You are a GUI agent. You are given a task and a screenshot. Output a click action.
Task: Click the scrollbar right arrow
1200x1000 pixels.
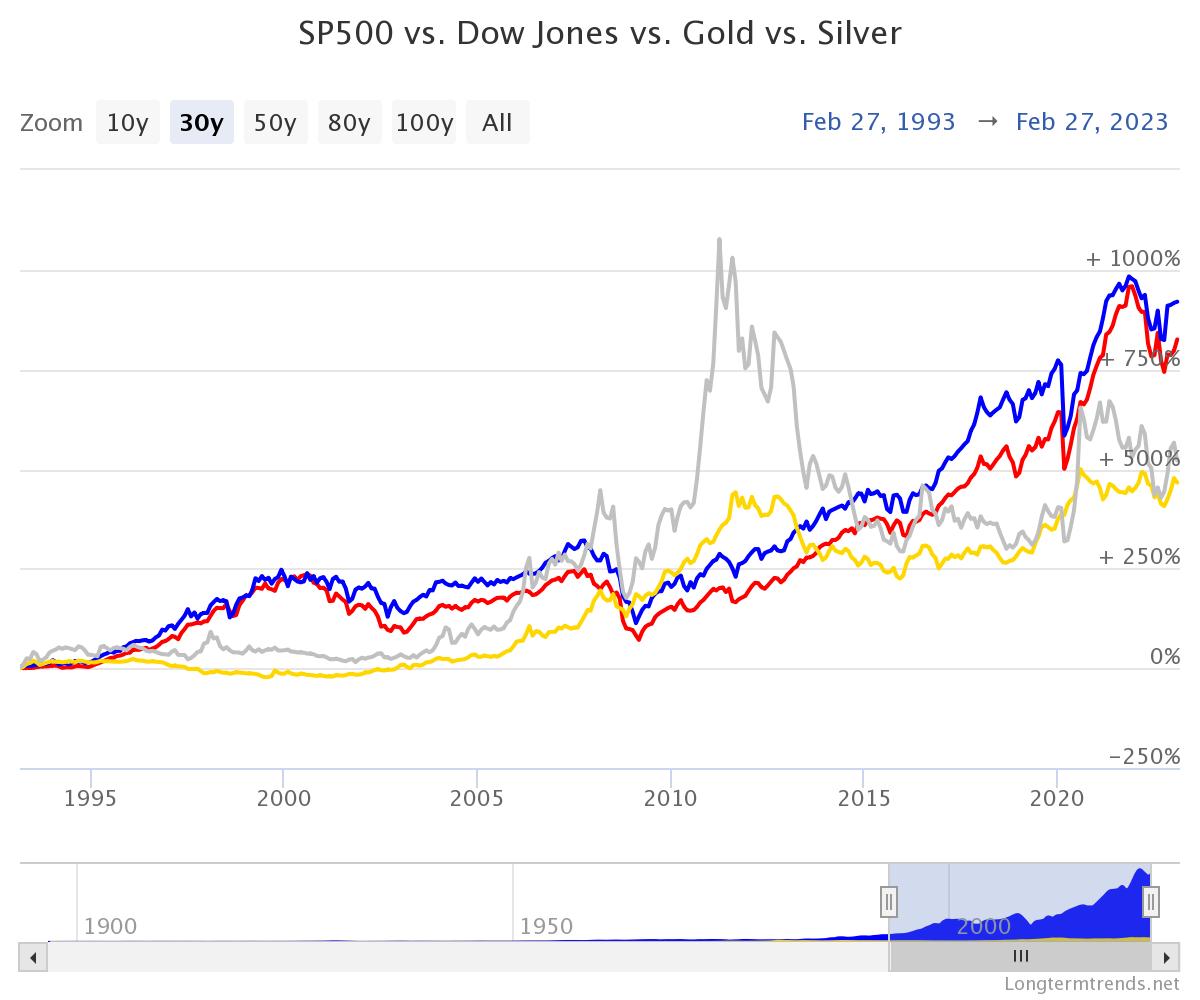pos(1165,956)
